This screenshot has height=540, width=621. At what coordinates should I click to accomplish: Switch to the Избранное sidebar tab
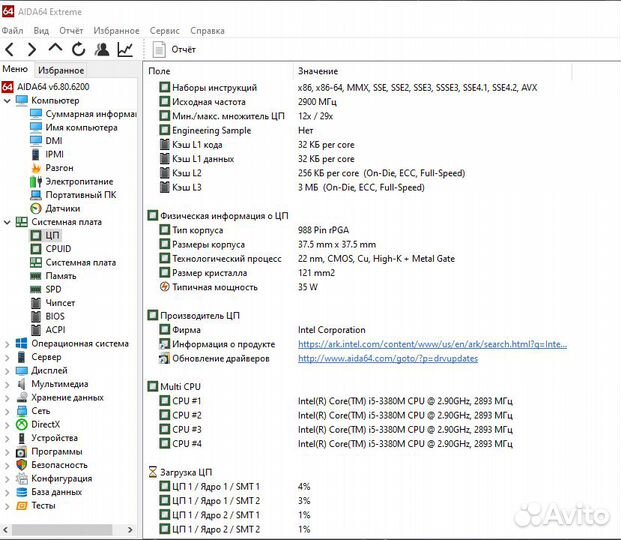(61, 70)
